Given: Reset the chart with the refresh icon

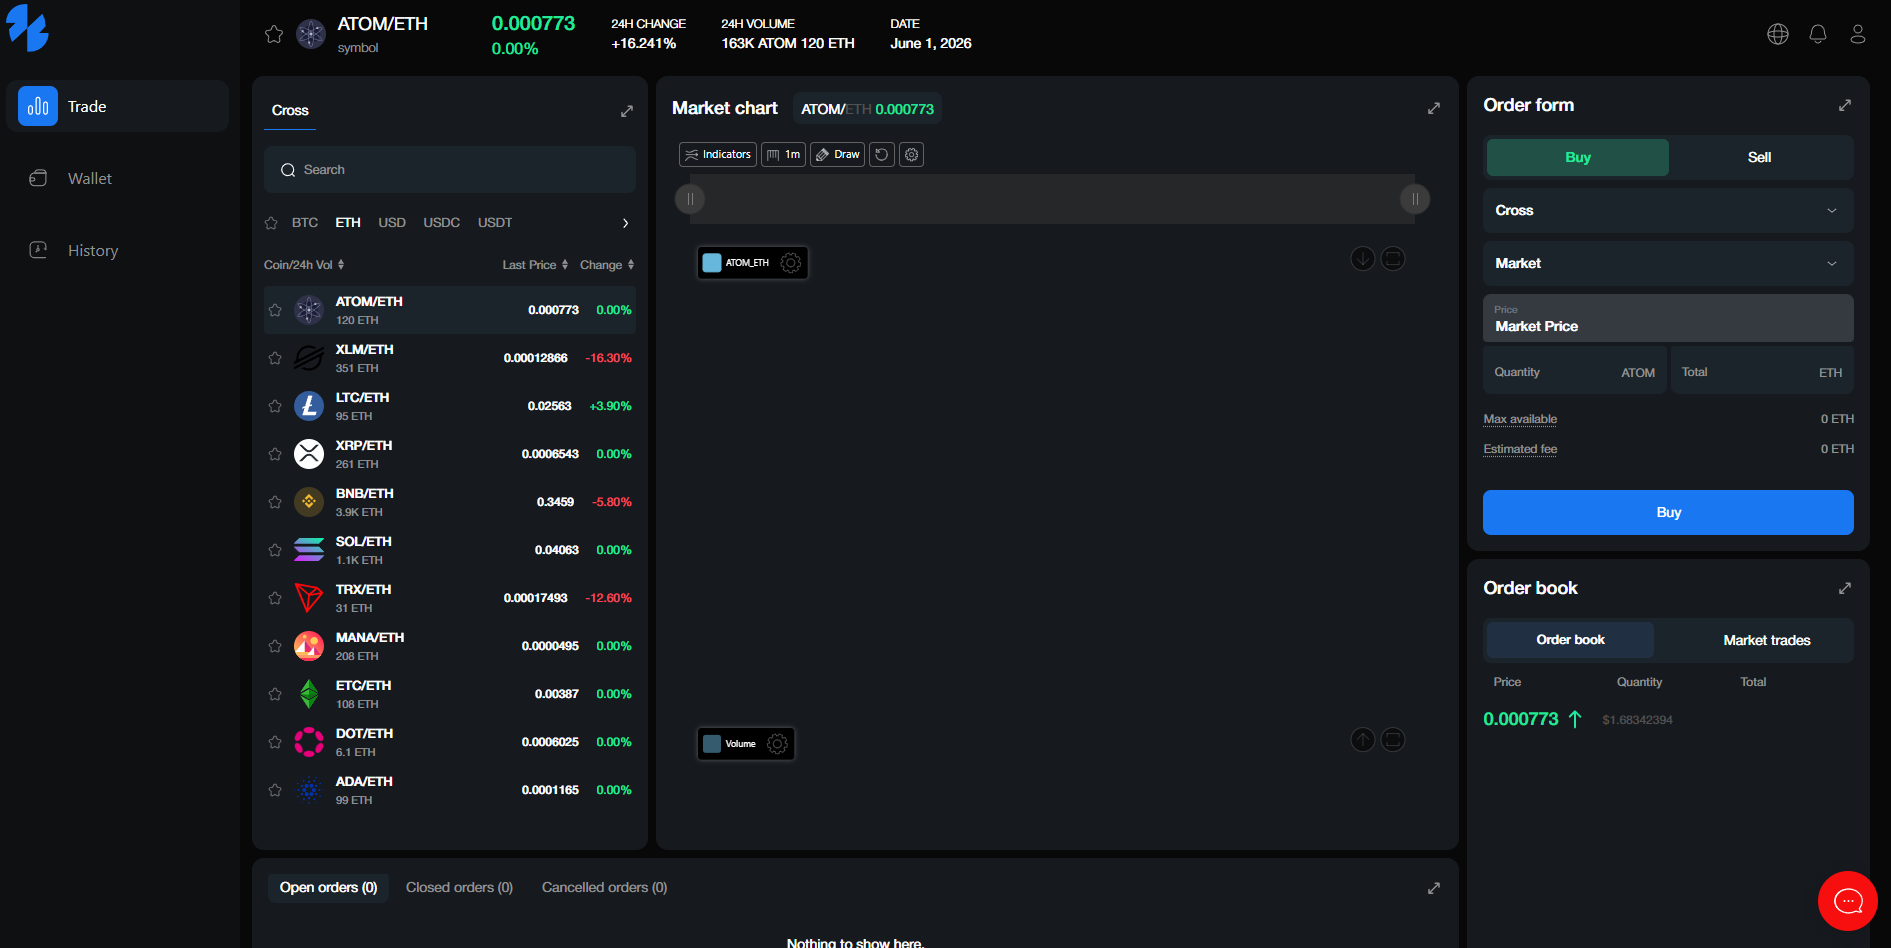Looking at the screenshot, I should click(882, 155).
